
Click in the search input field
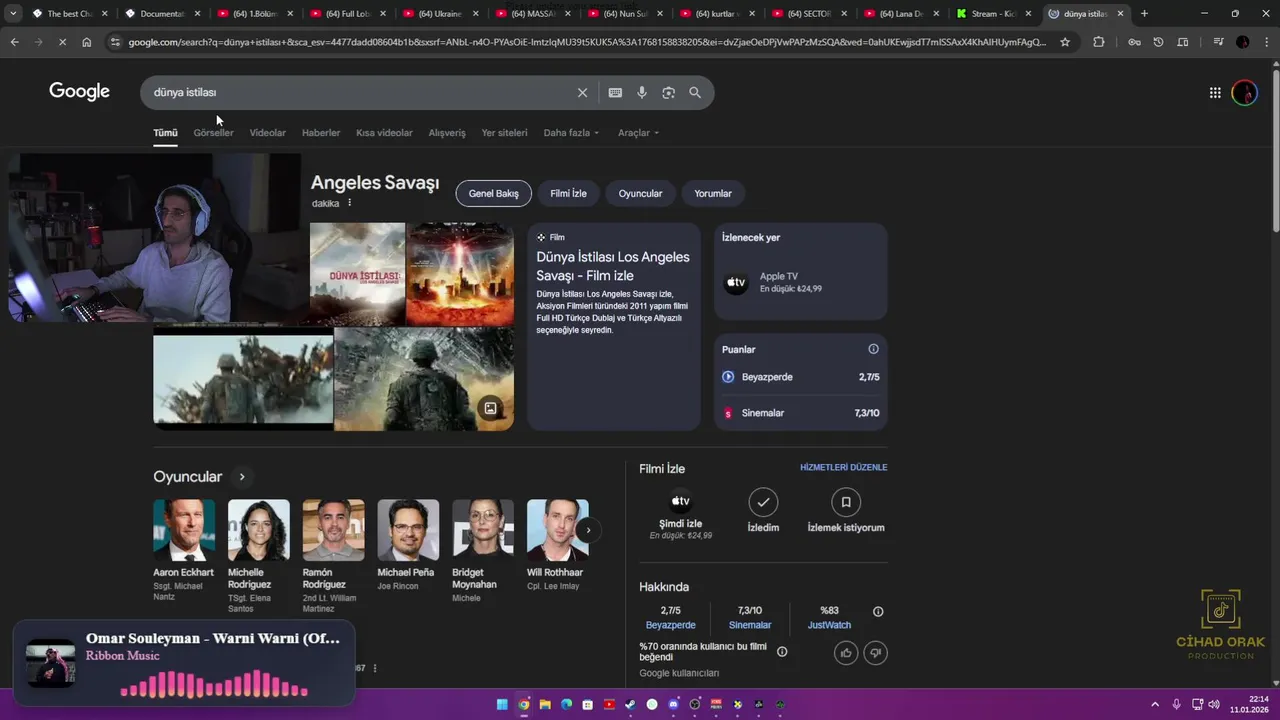pyautogui.click(x=360, y=92)
